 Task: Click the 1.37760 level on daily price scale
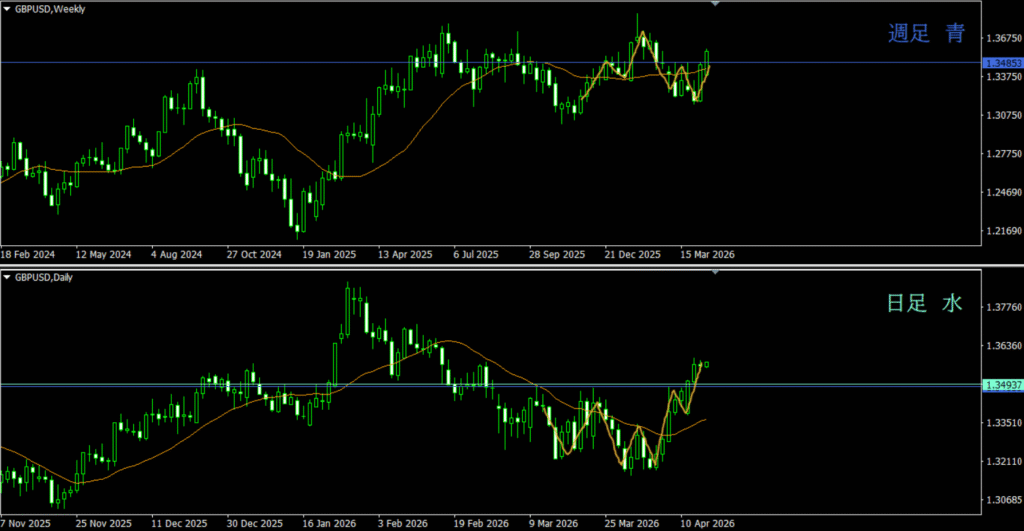1001,309
